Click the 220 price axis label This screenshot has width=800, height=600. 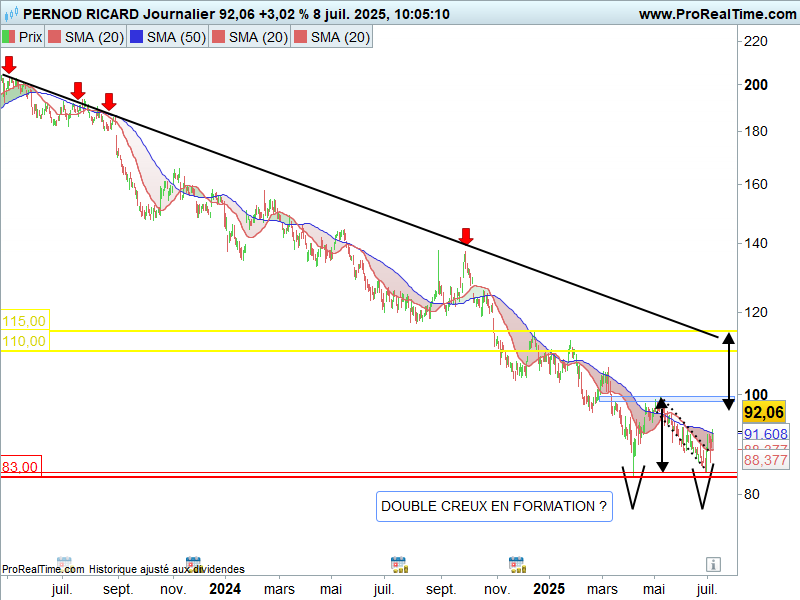point(756,41)
